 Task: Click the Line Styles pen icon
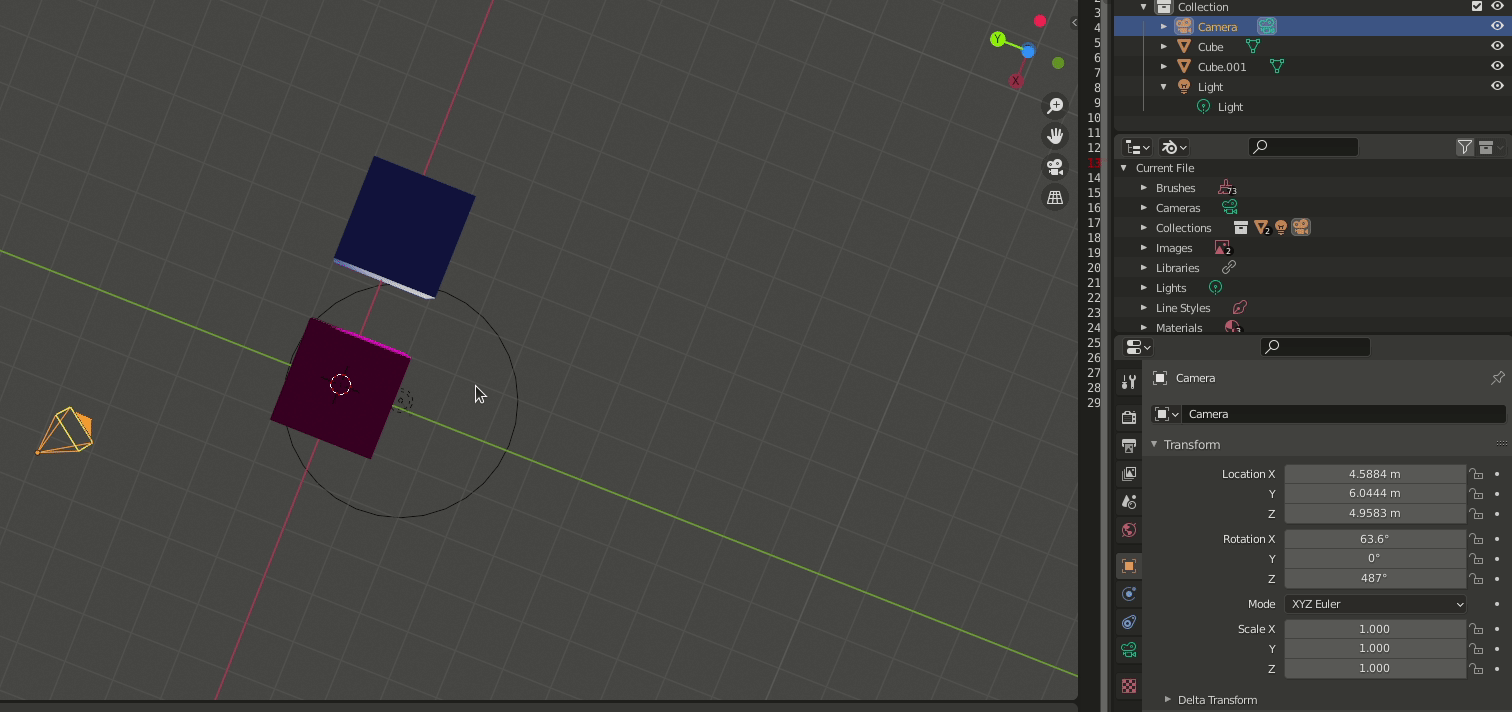coord(1239,307)
